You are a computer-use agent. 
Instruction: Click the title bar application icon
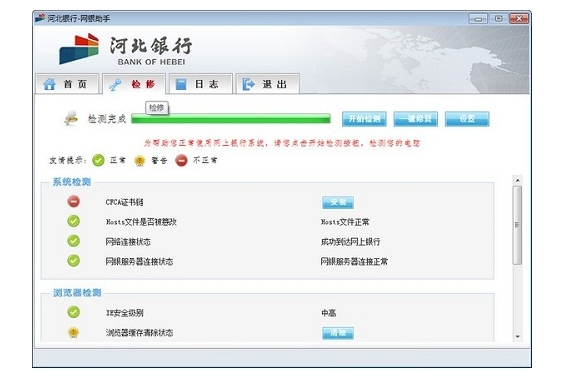coord(40,18)
